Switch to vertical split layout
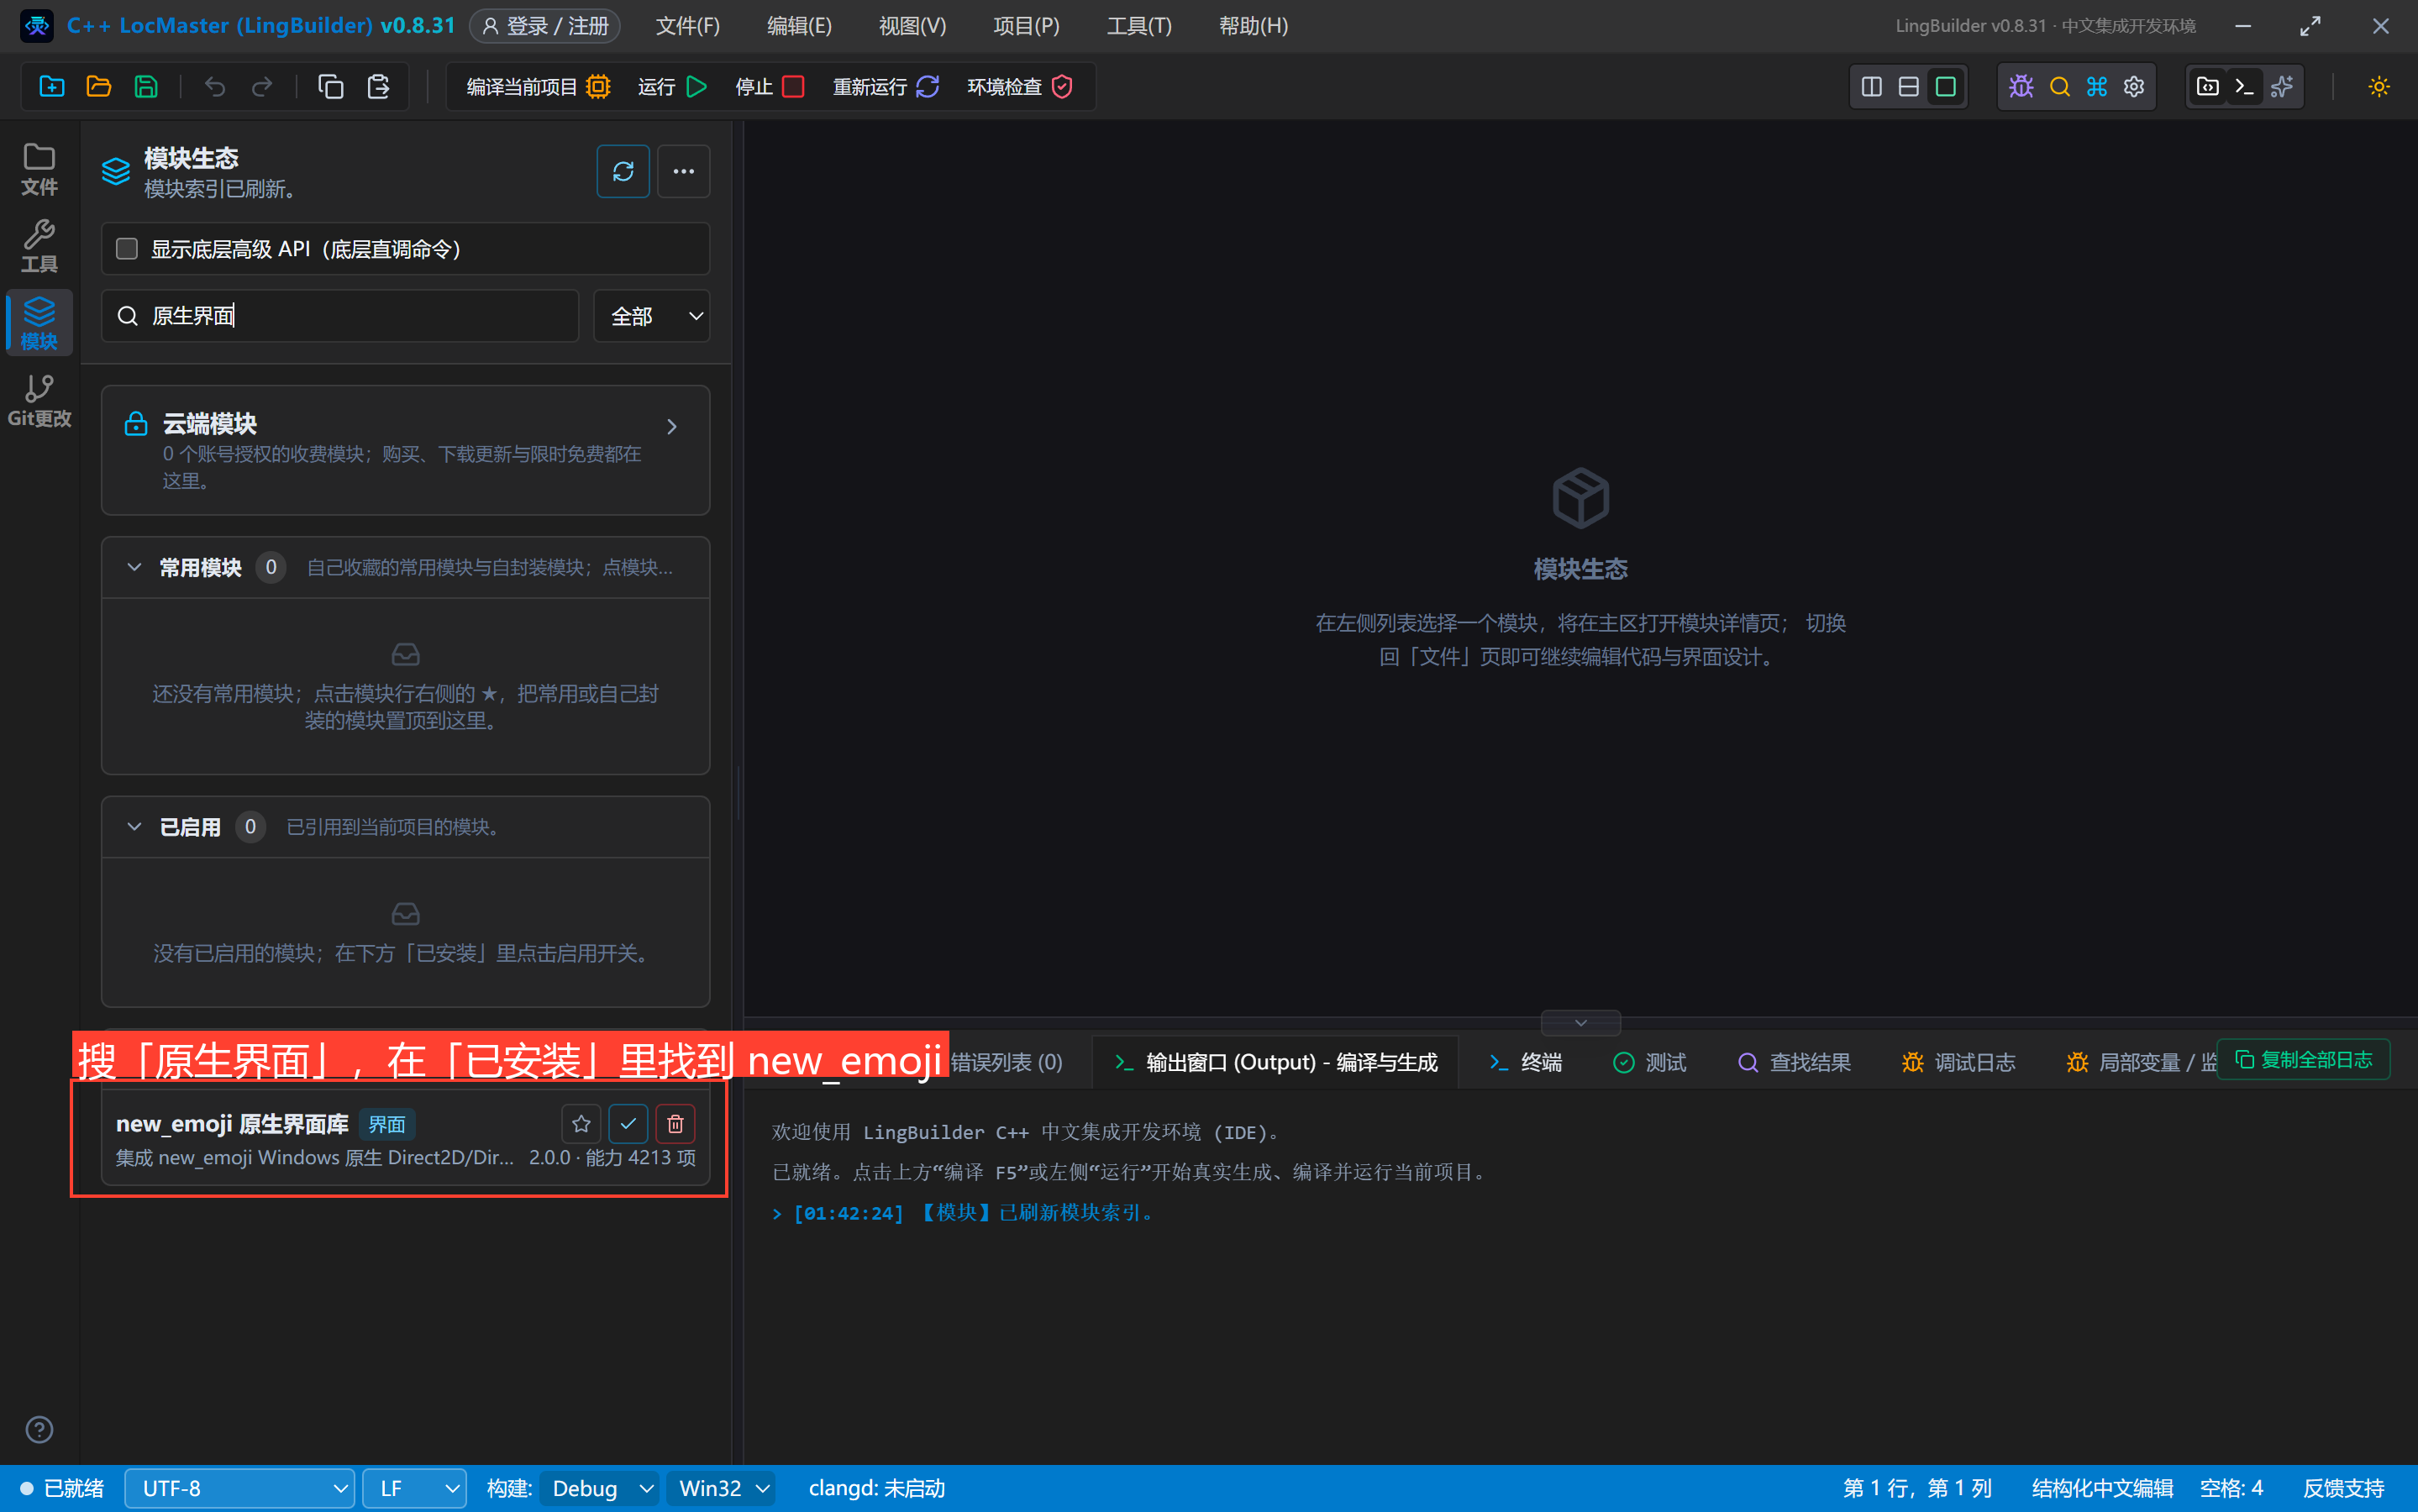Image resolution: width=2418 pixels, height=1512 pixels. (1872, 87)
